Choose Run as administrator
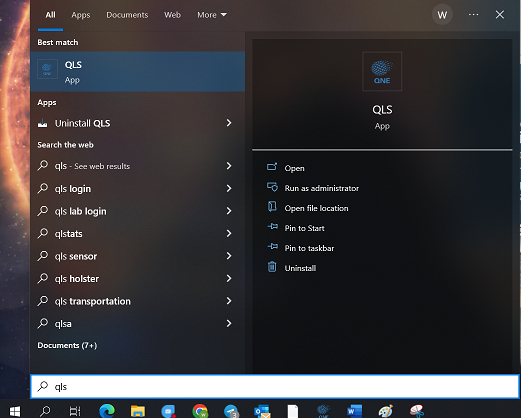Viewport: 521px width, 418px height. (321, 188)
